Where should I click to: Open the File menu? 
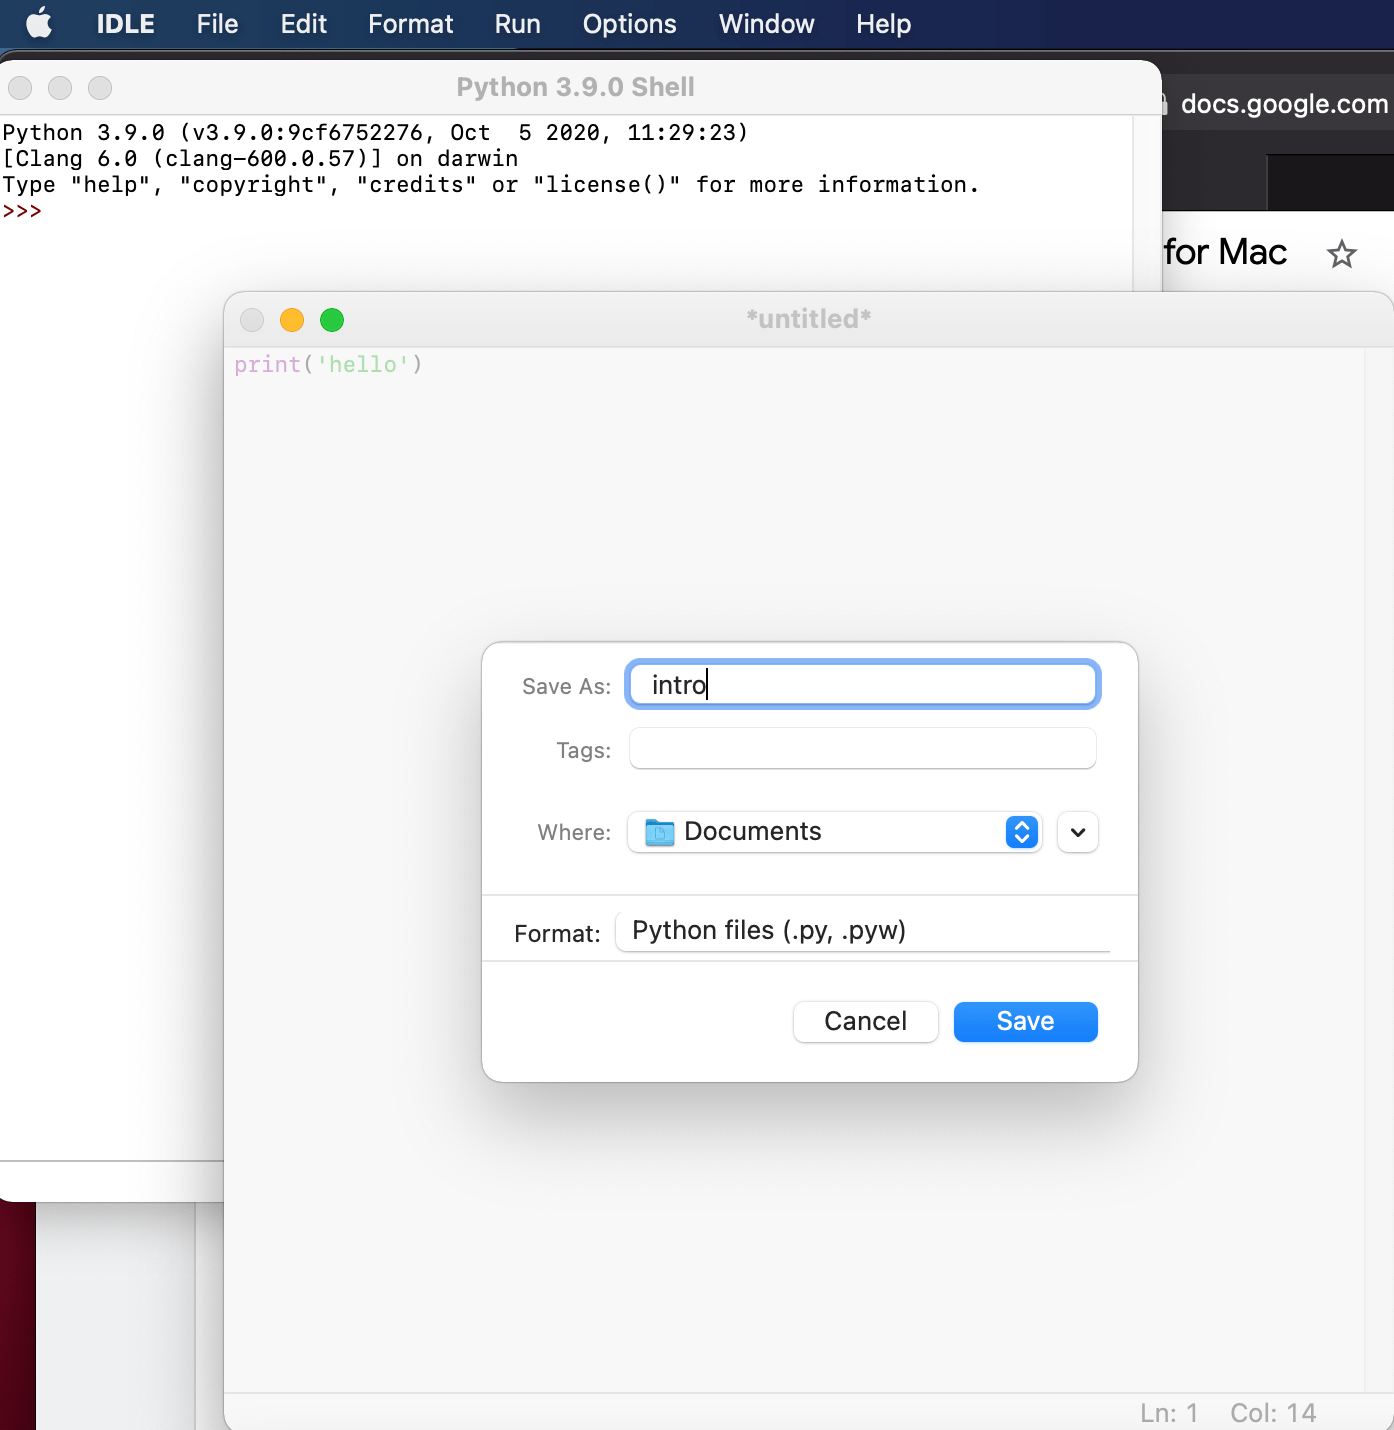pyautogui.click(x=217, y=24)
